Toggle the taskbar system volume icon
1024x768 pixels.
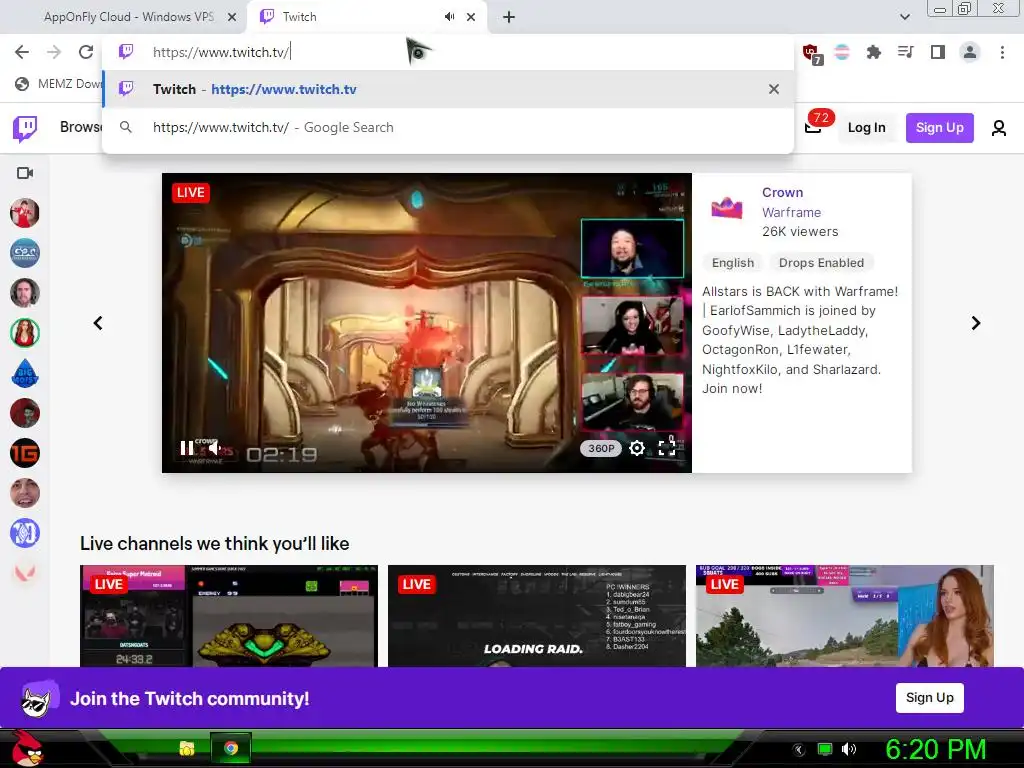tap(848, 749)
